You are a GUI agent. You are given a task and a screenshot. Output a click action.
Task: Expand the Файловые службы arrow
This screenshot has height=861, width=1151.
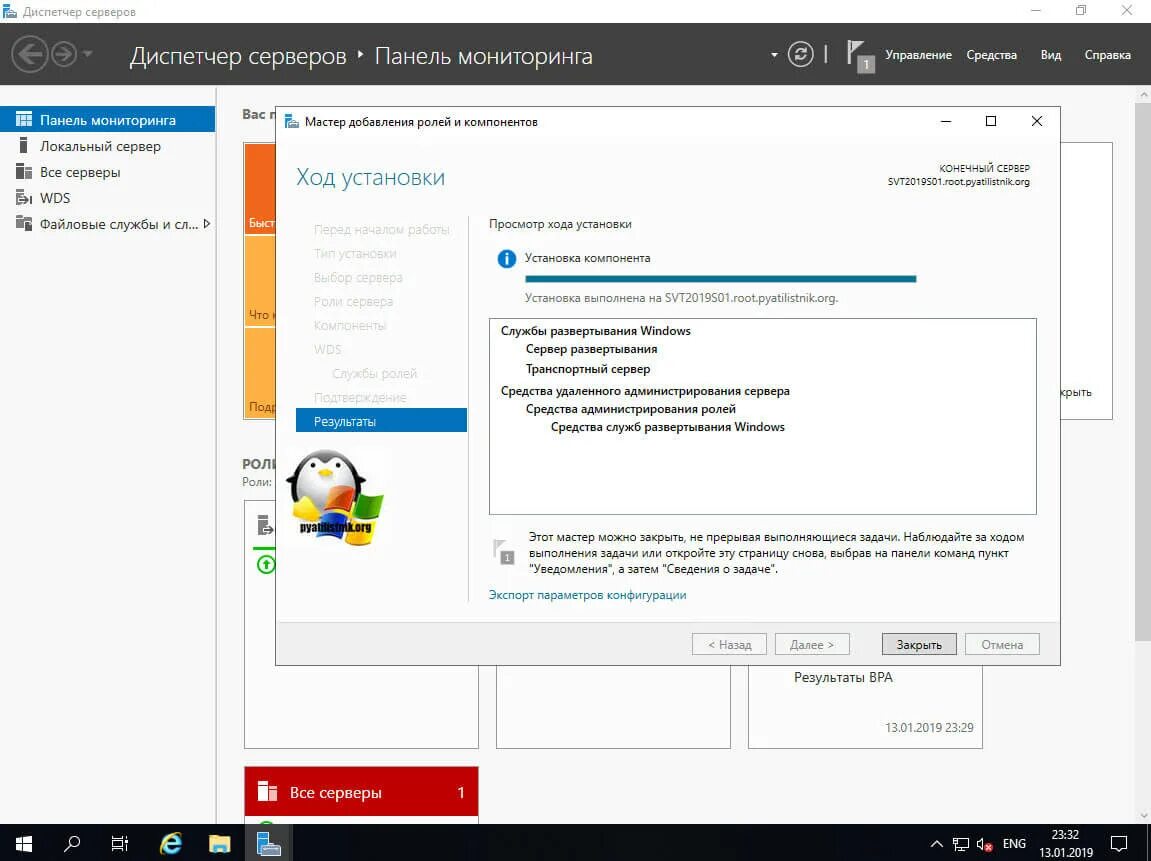click(207, 224)
